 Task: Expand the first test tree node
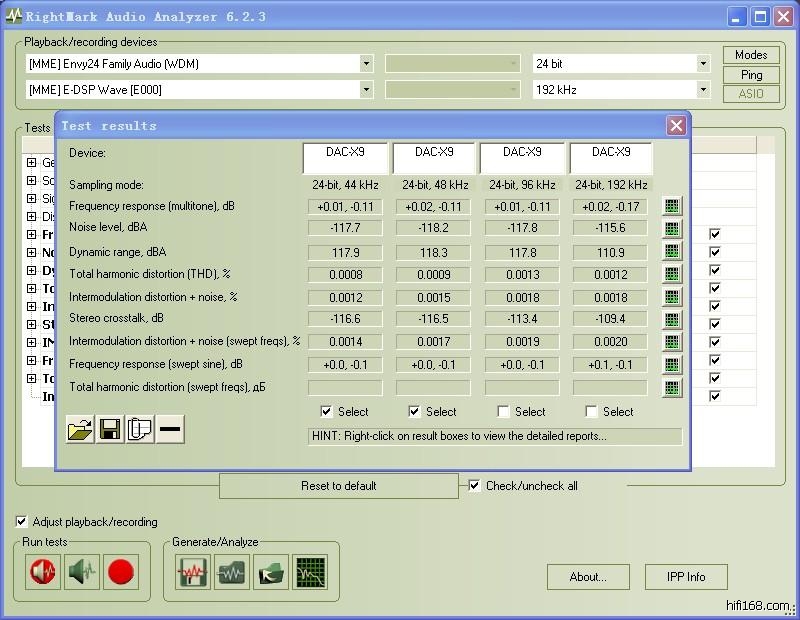[32, 163]
